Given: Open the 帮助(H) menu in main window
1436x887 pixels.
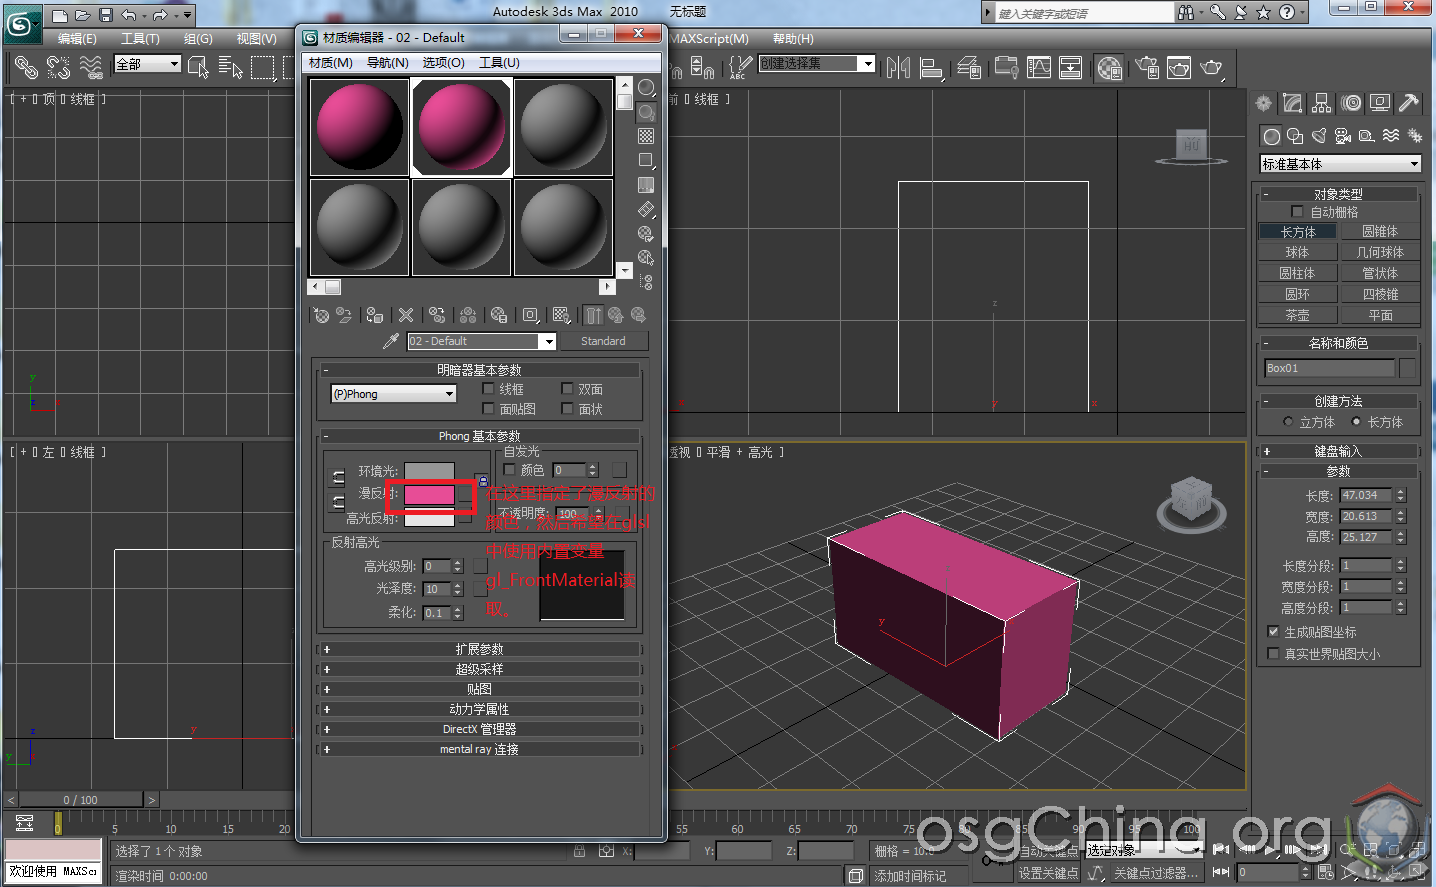Looking at the screenshot, I should 793,39.
